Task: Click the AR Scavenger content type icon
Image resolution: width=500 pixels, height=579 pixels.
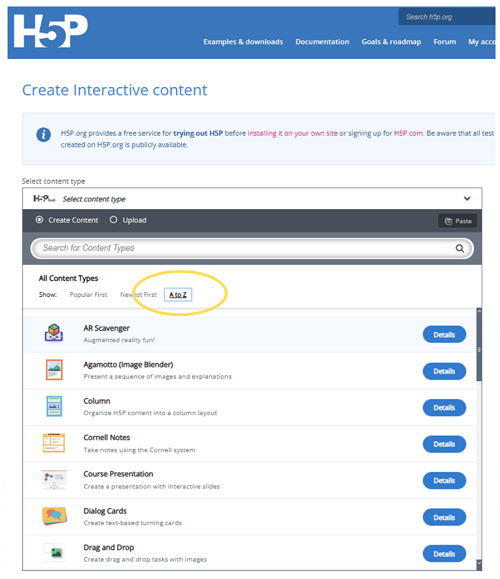Action: coord(54,333)
